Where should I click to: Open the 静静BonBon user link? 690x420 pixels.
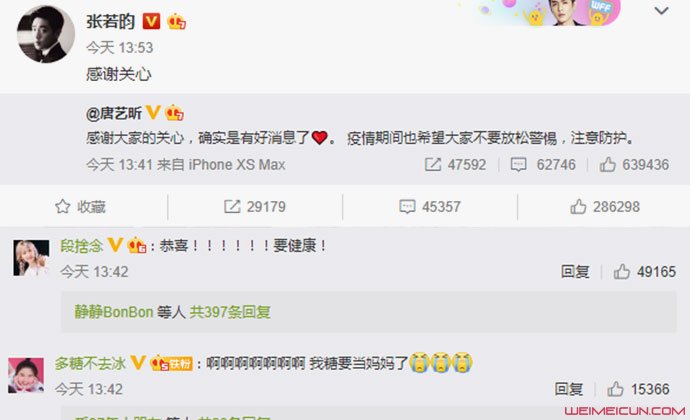click(114, 312)
